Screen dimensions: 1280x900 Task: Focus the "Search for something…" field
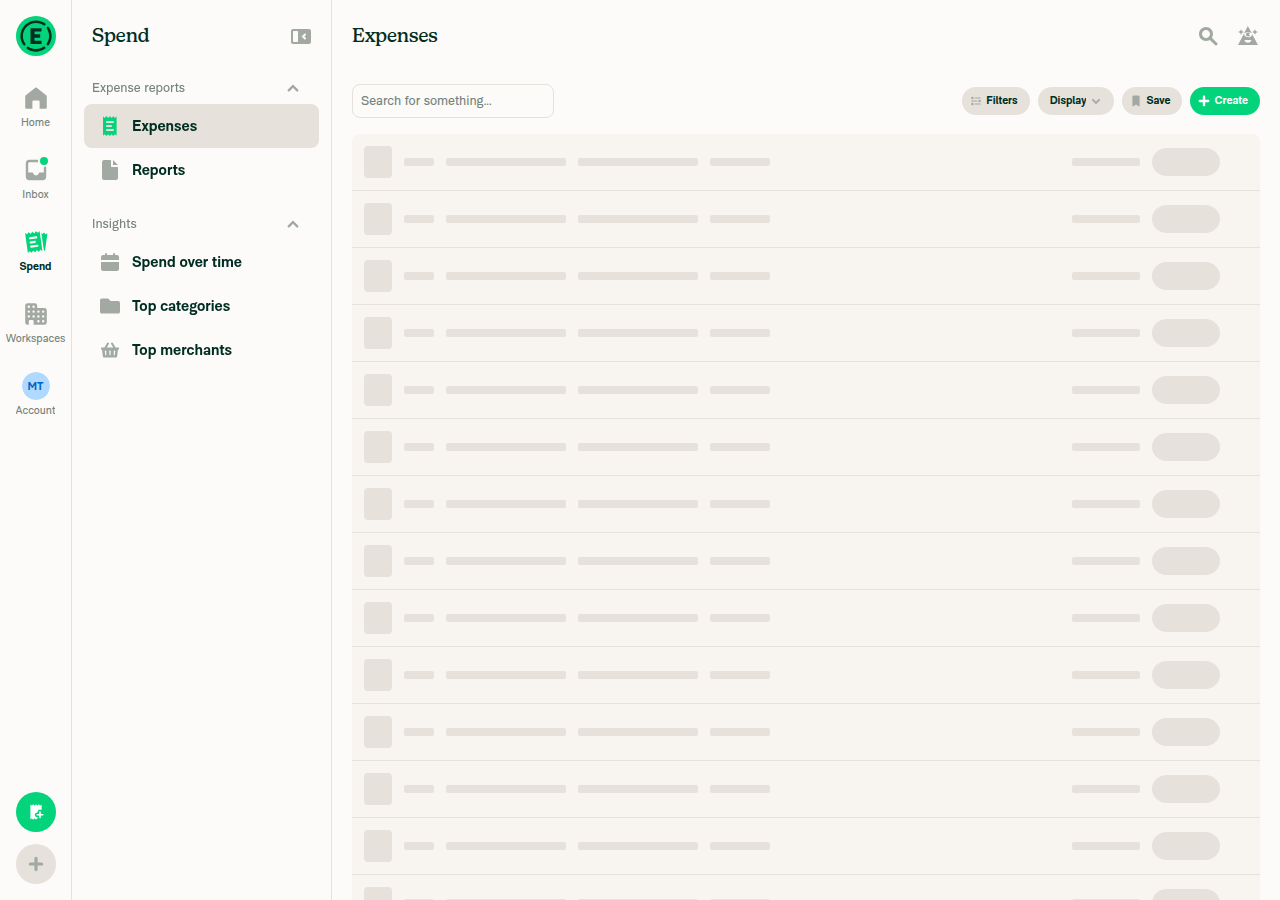click(453, 101)
